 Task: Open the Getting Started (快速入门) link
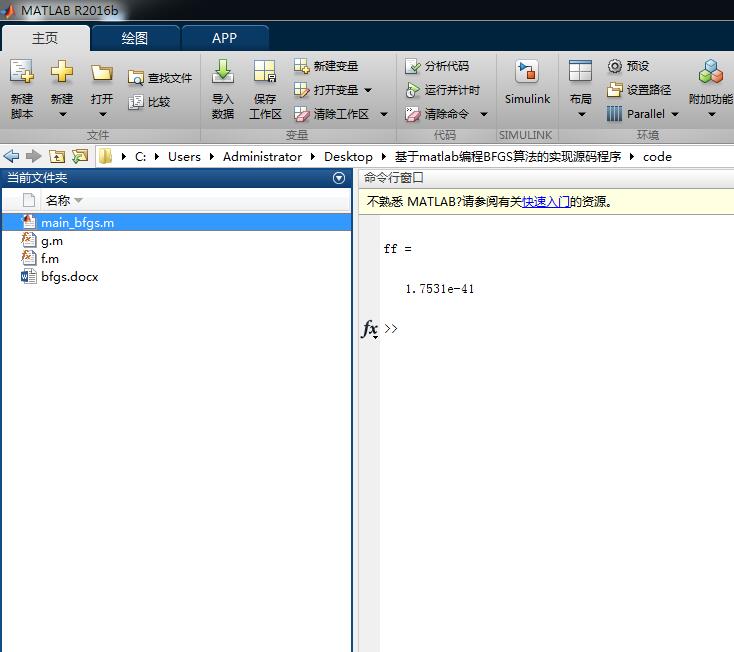pyautogui.click(x=546, y=202)
